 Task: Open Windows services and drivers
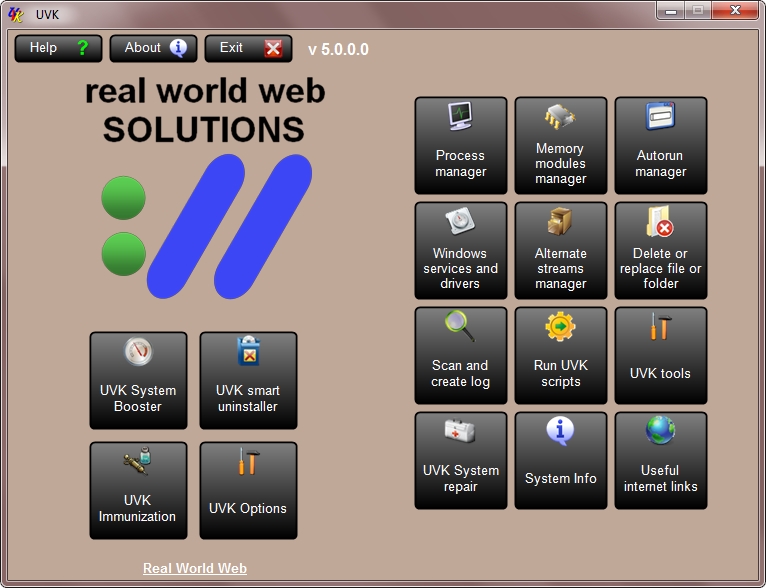(x=460, y=250)
